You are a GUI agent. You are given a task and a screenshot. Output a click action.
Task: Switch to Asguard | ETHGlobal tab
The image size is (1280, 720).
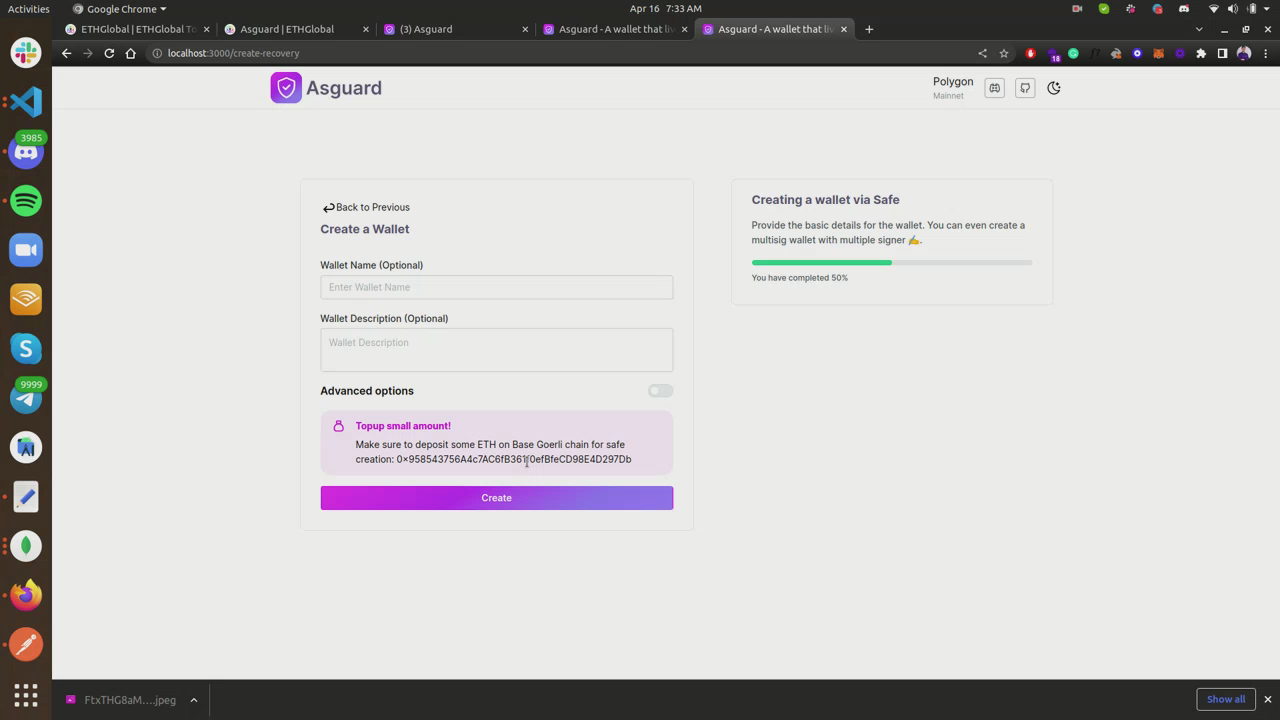tap(295, 29)
